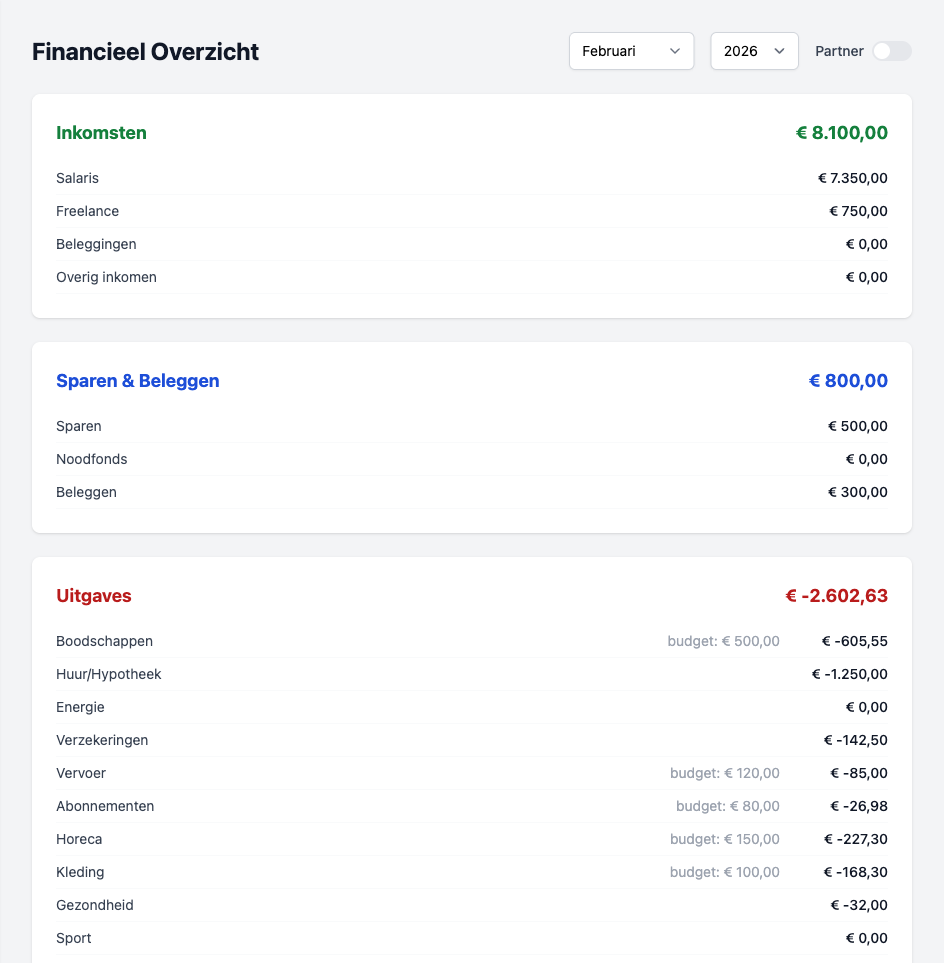Click the Sport row label
944x963 pixels.
click(x=74, y=939)
